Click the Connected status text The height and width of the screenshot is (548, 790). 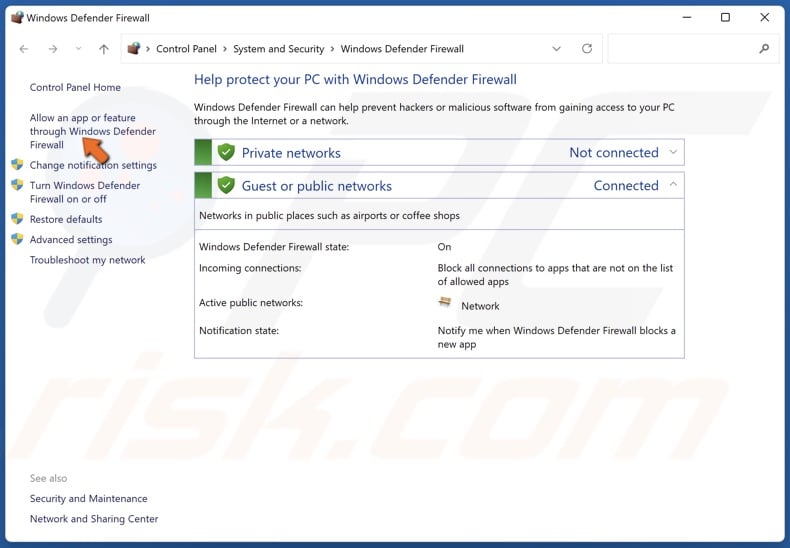pyautogui.click(x=626, y=185)
